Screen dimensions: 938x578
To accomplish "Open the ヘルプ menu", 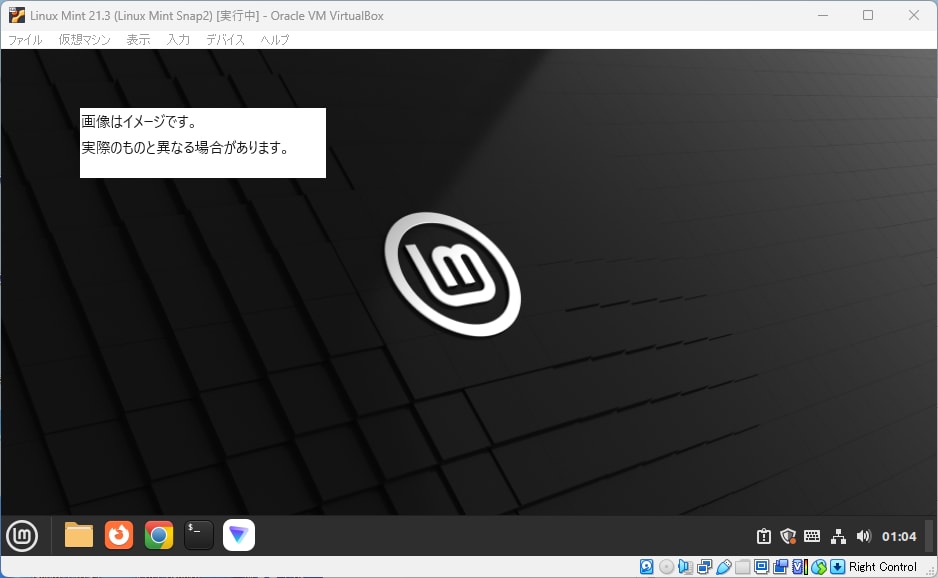I will tap(275, 39).
